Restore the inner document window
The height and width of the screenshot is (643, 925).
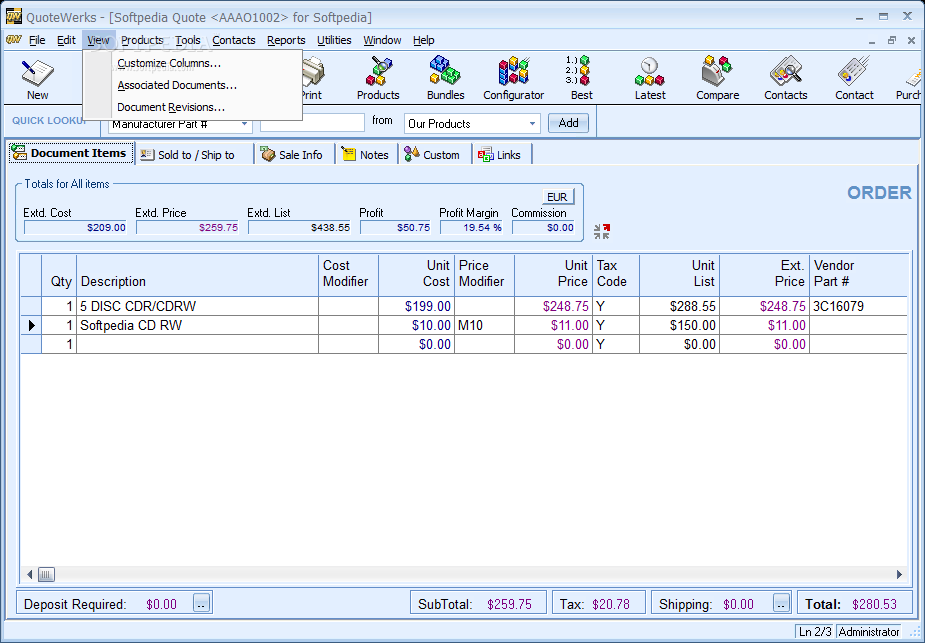(x=891, y=40)
